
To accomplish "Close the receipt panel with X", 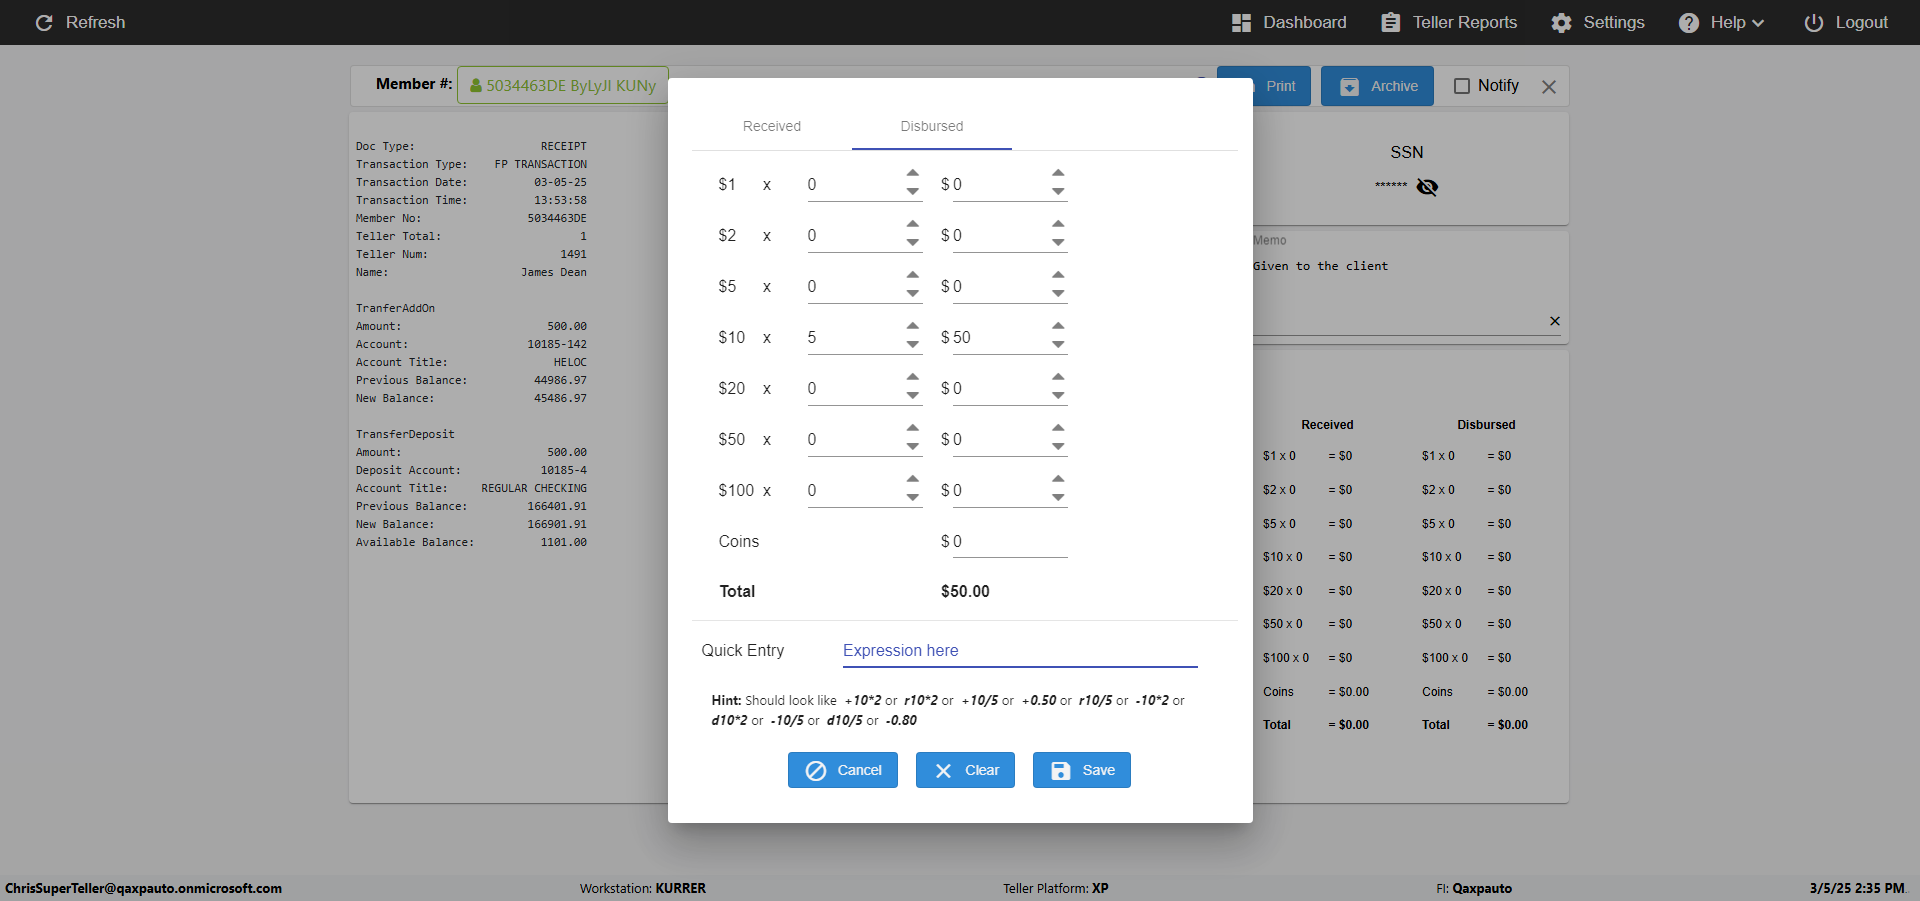I will [1549, 87].
